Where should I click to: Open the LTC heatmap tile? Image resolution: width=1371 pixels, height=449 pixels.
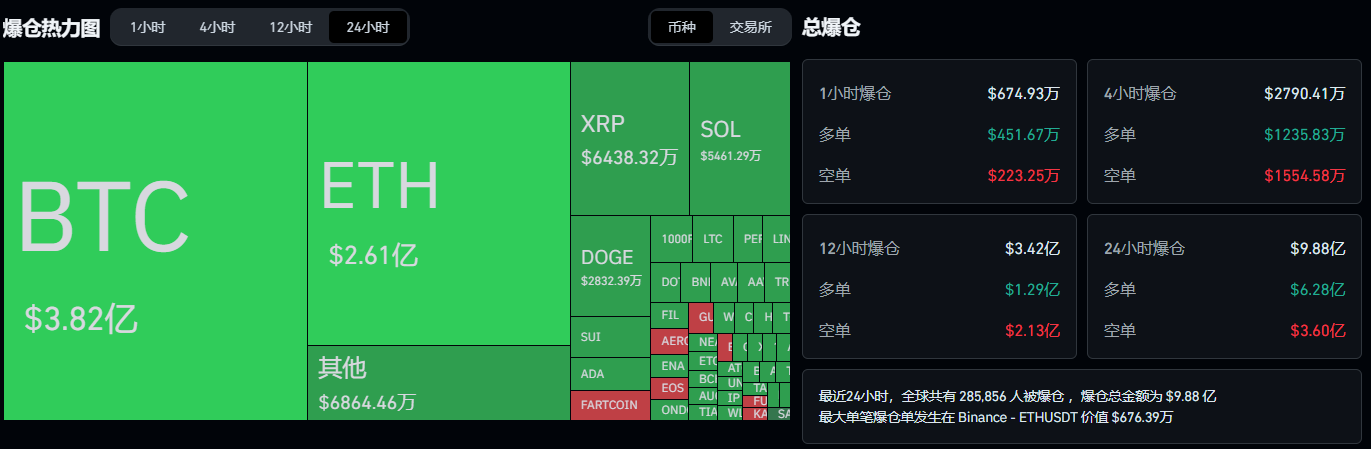tap(712, 239)
